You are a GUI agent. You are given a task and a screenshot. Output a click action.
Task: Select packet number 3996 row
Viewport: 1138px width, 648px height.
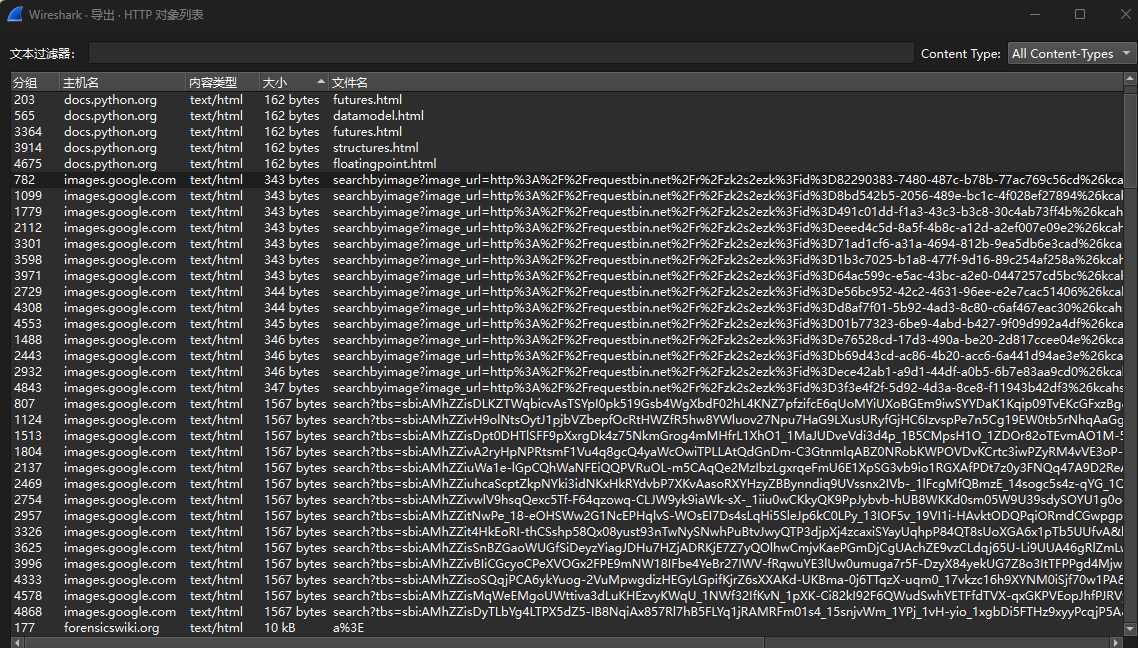[x=567, y=563]
